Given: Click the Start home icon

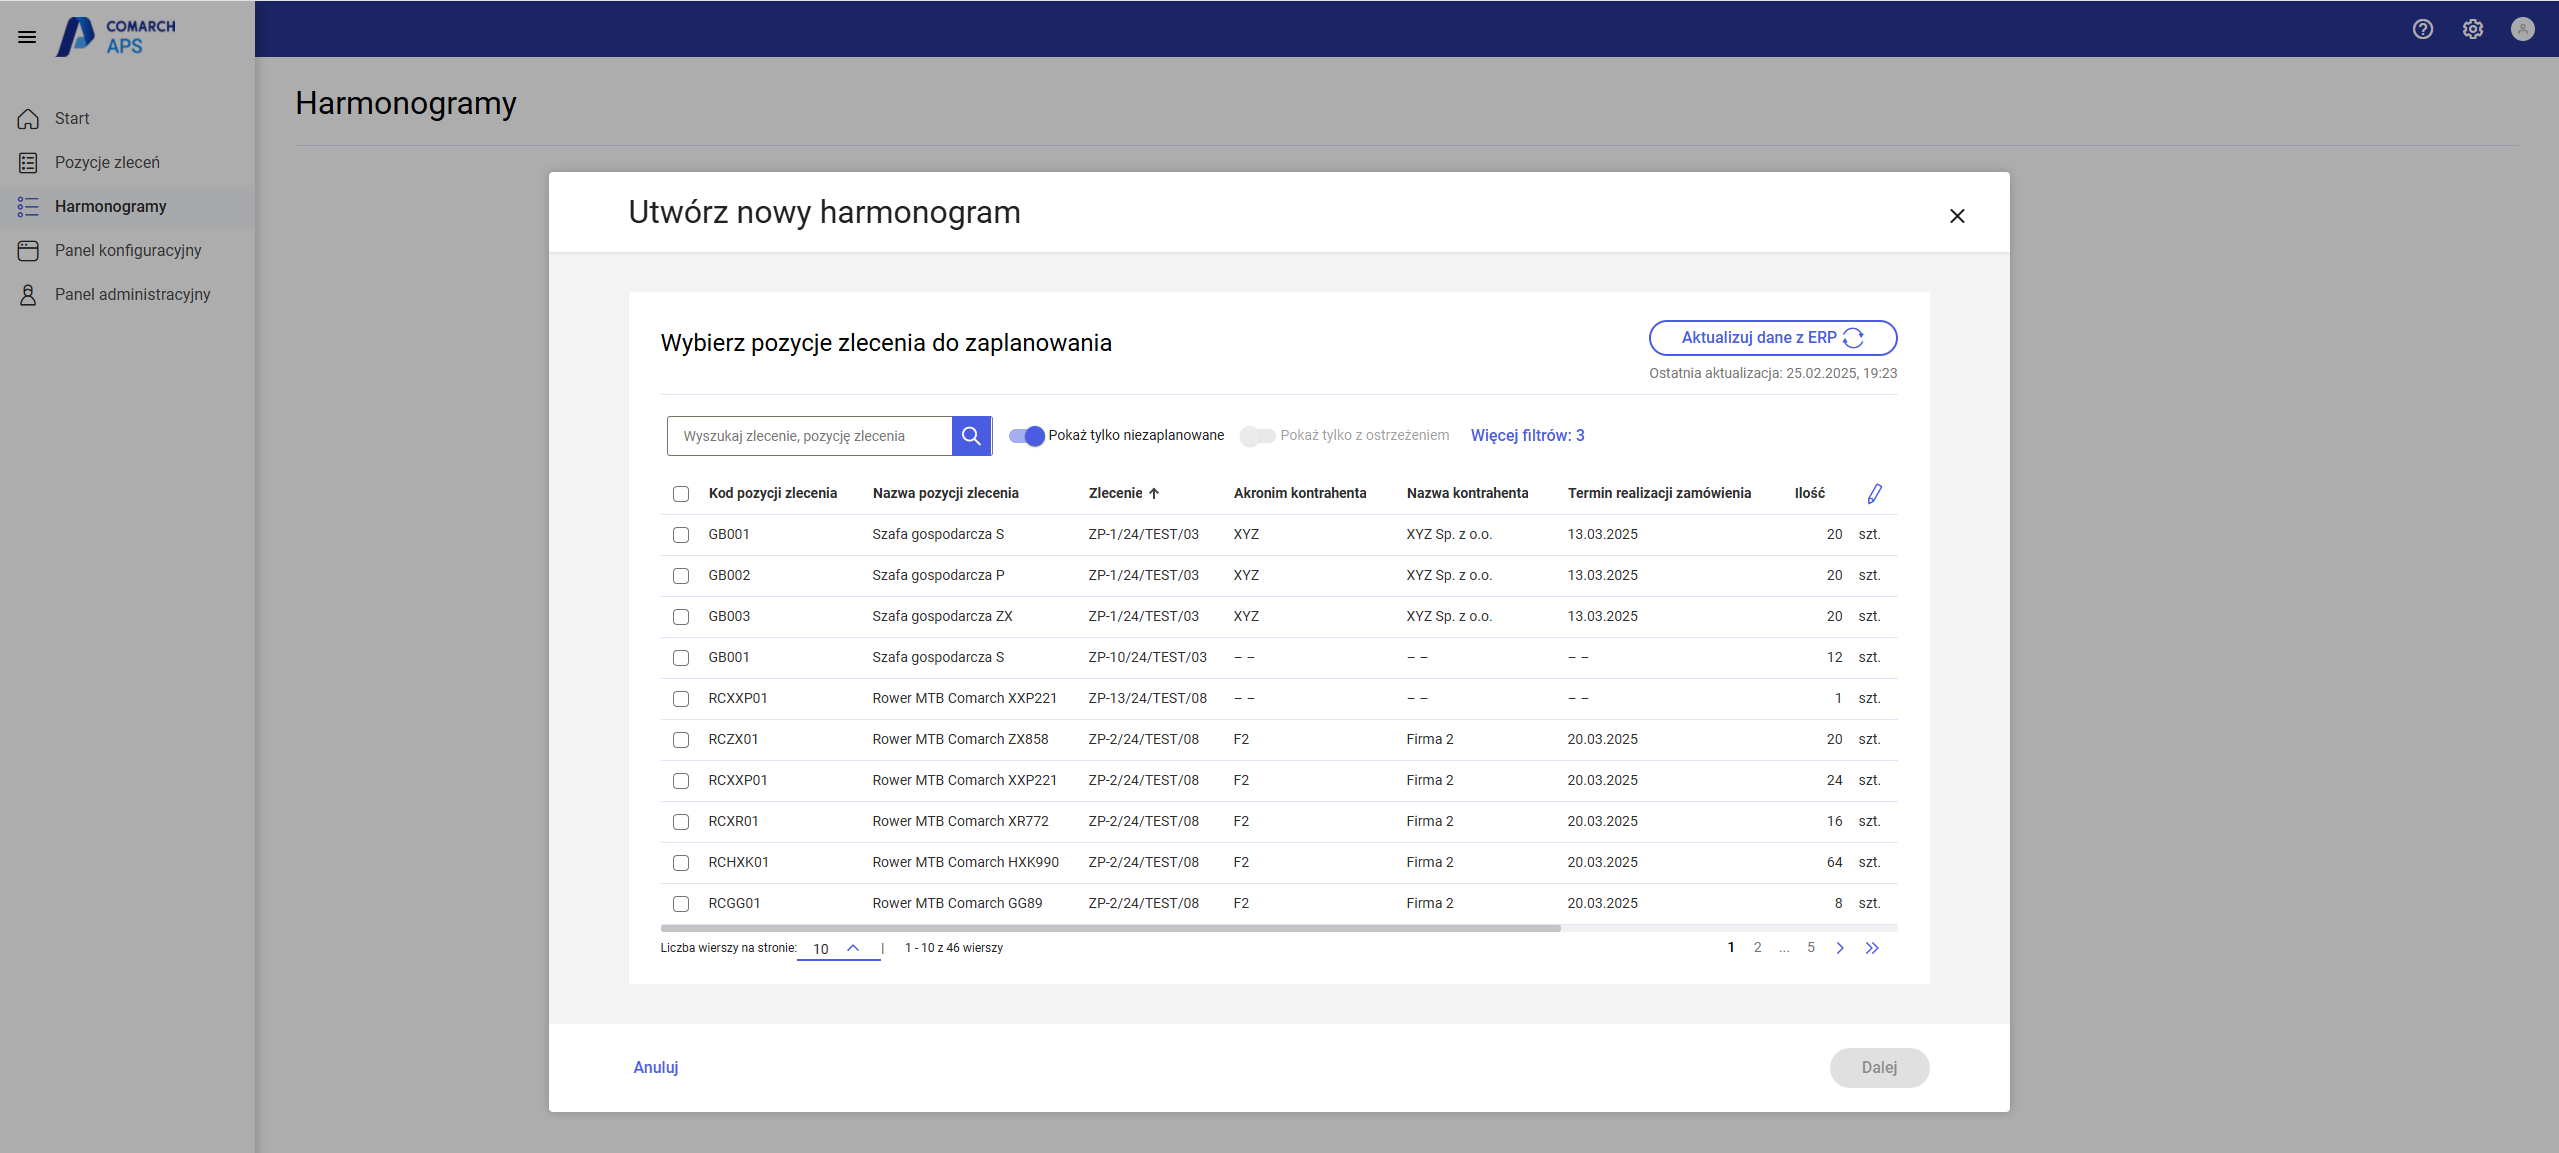Looking at the screenshot, I should point(28,118).
